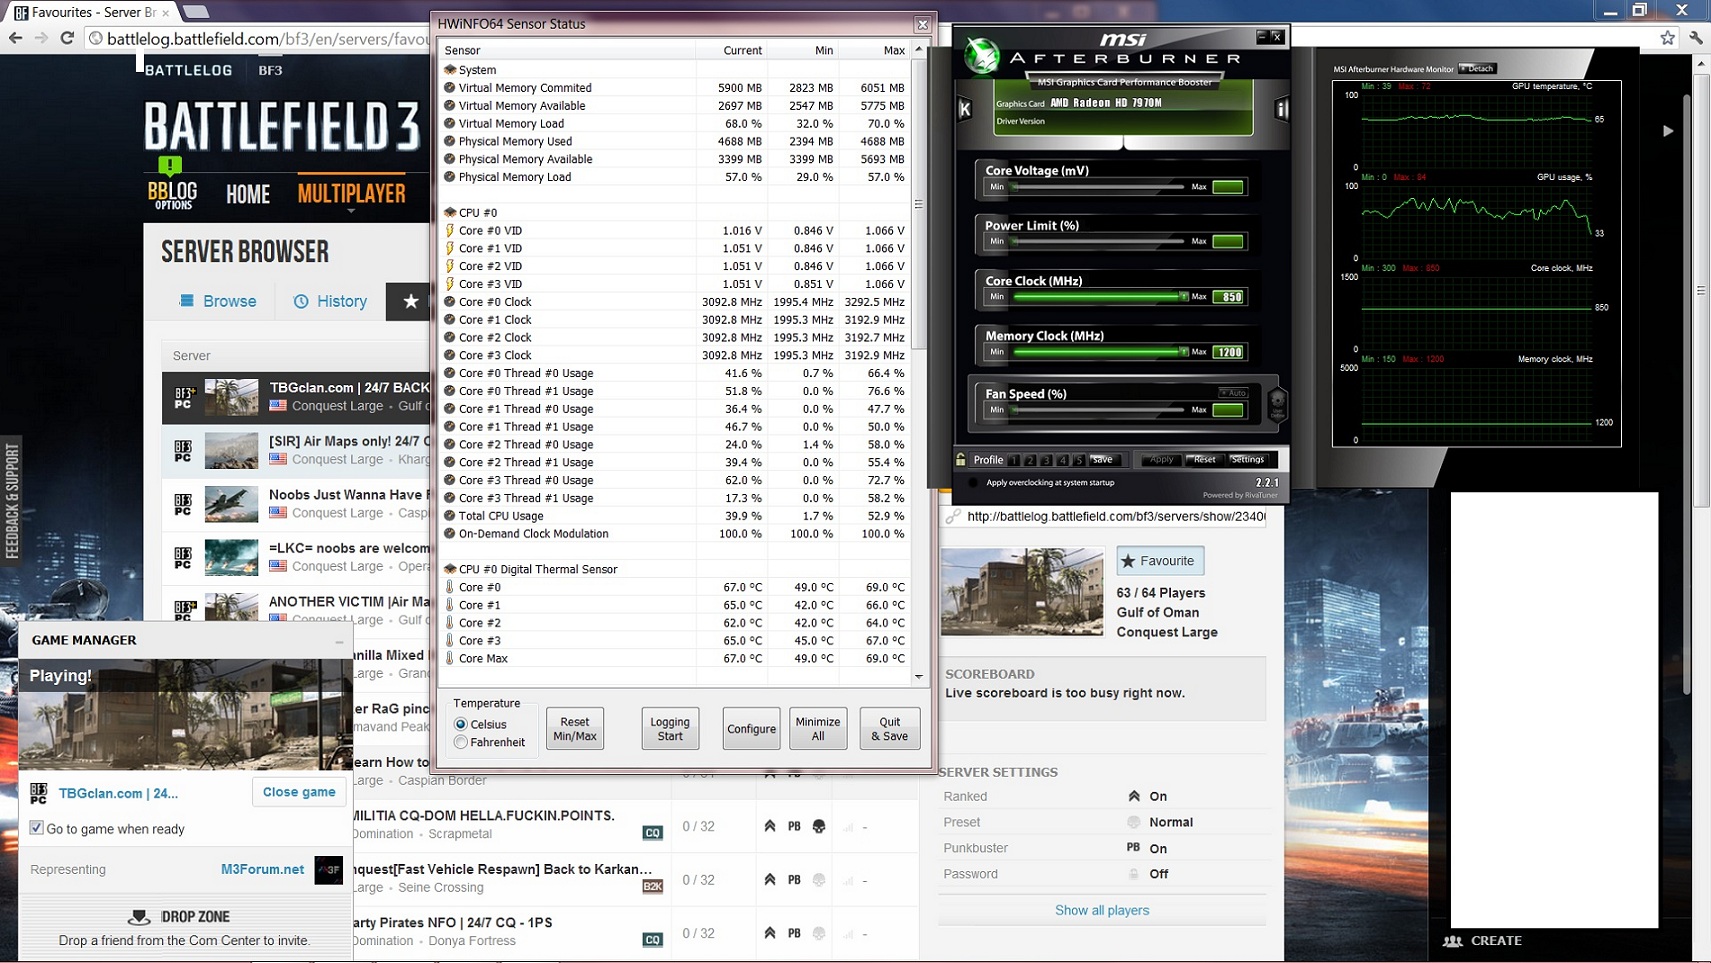This screenshot has height=963, width=1711.
Task: Open the Afterburner info 'i' button
Action: (1282, 109)
